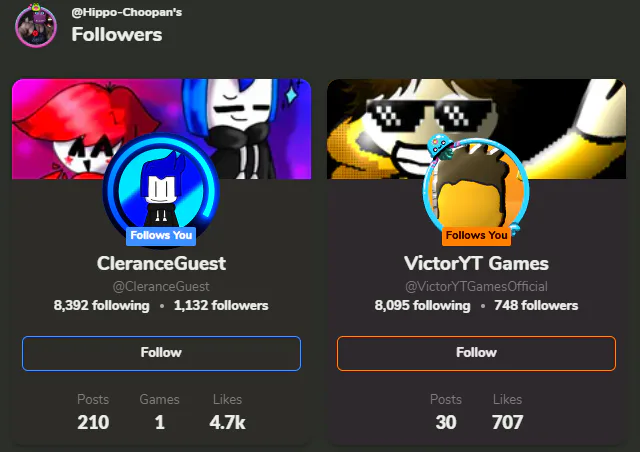
Task: Open the CleranceGuest display name
Action: 161,263
